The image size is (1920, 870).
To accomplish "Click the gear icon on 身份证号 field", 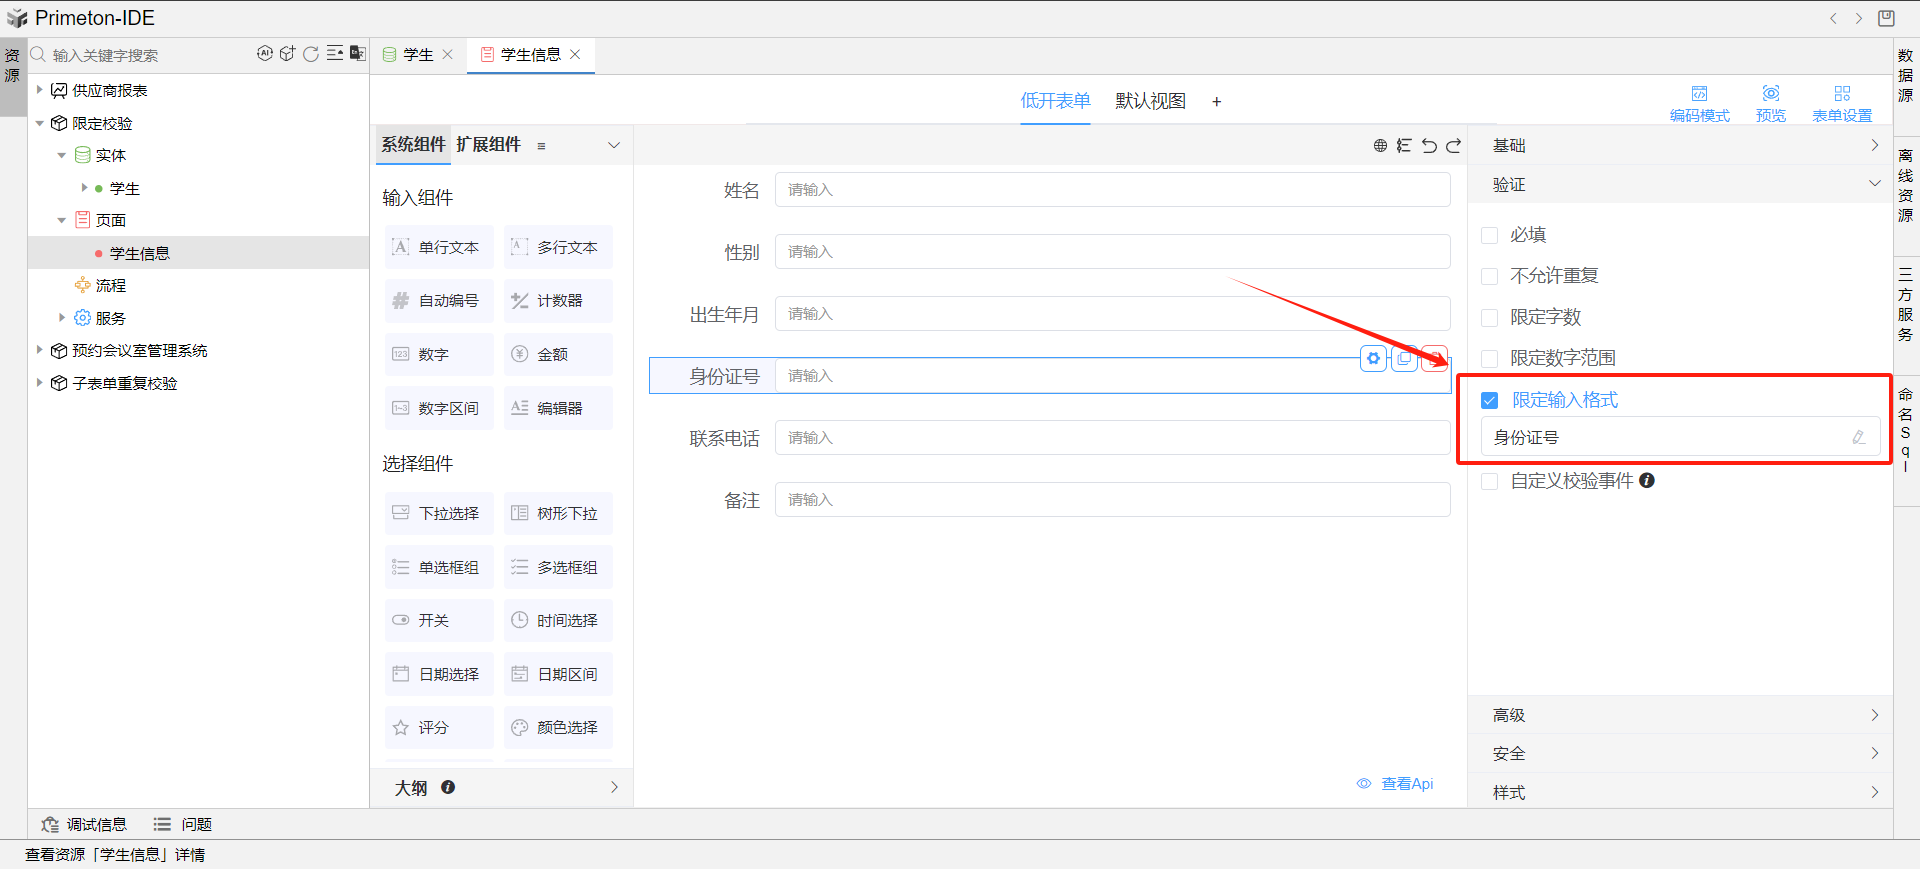I will coord(1373,358).
